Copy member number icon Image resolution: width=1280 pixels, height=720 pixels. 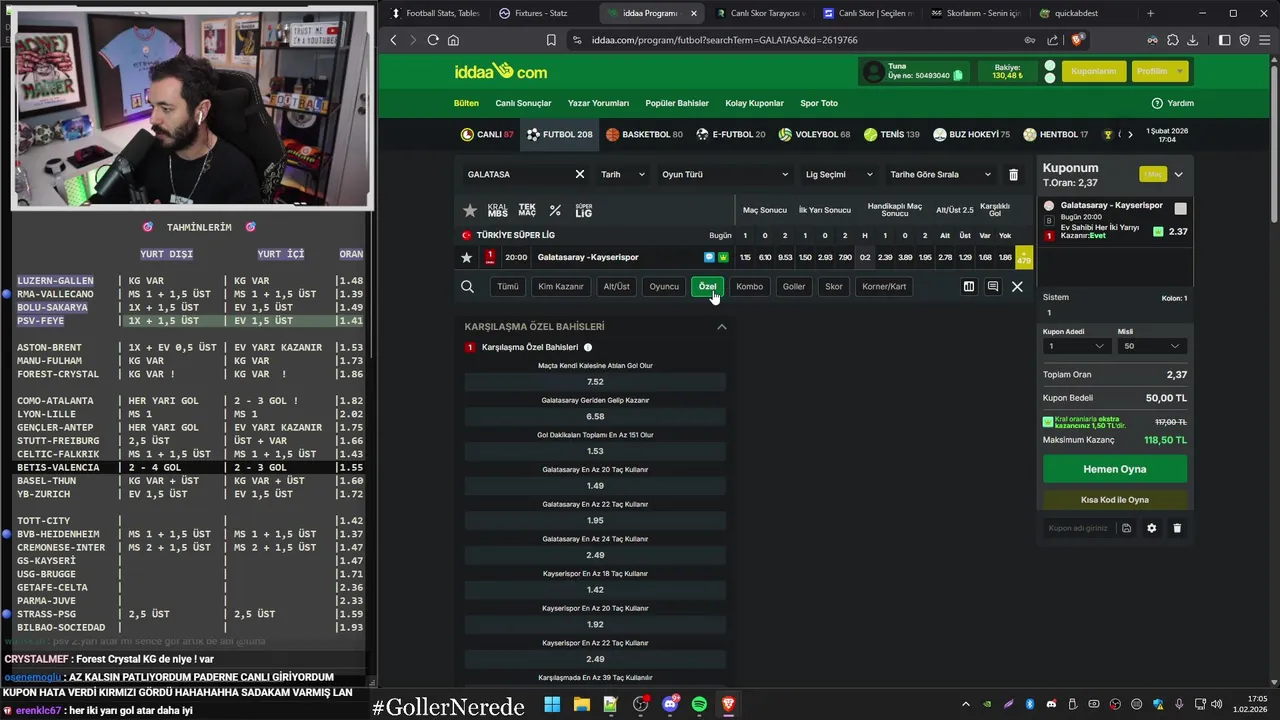tap(958, 76)
